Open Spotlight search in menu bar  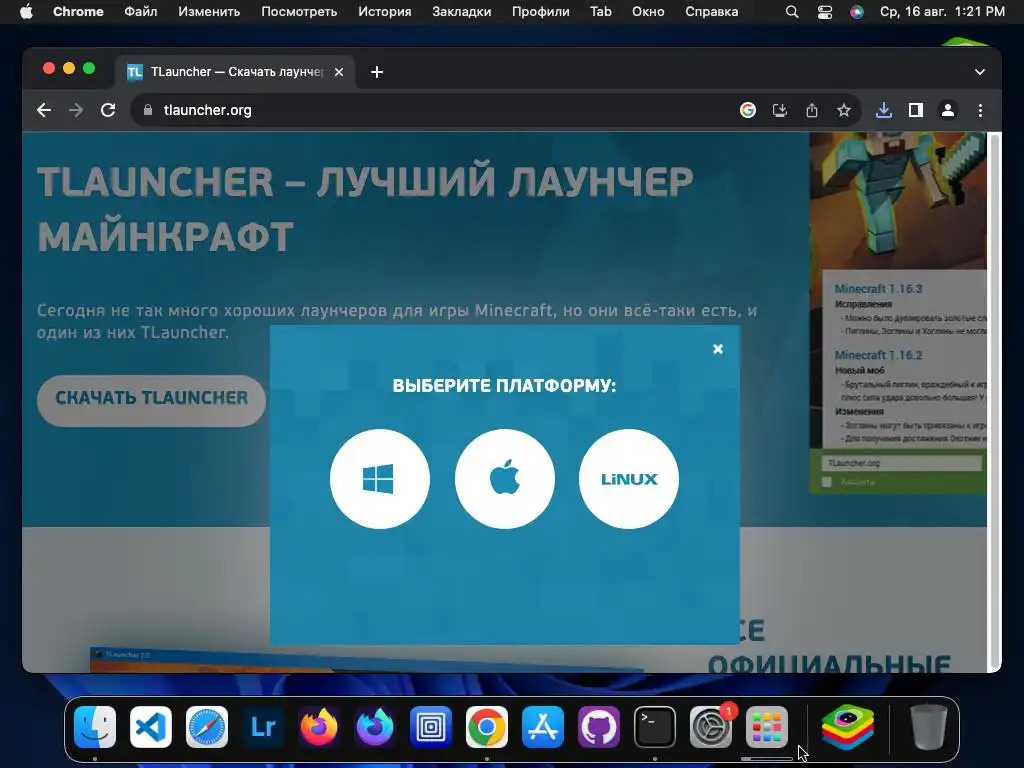[792, 12]
